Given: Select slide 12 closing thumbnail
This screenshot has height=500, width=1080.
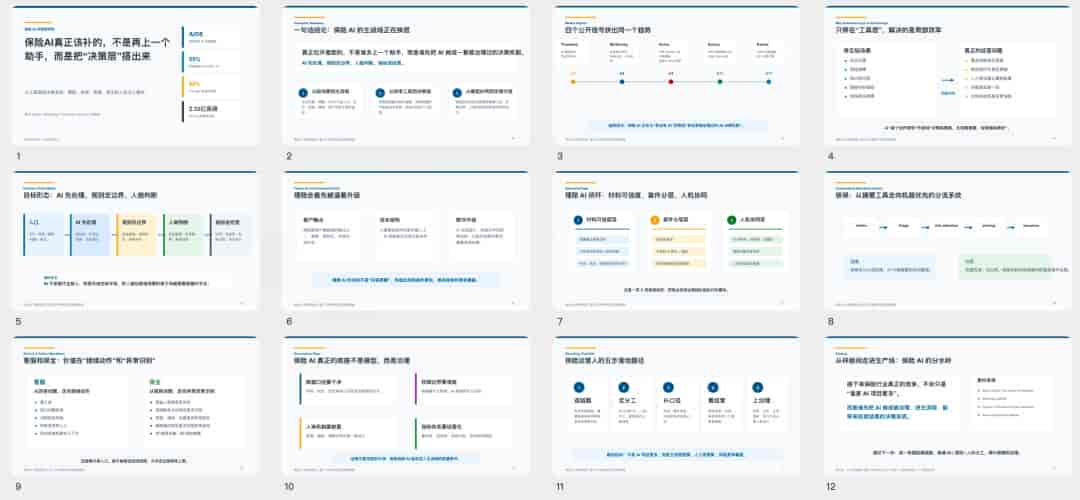Looking at the screenshot, I should point(947,406).
